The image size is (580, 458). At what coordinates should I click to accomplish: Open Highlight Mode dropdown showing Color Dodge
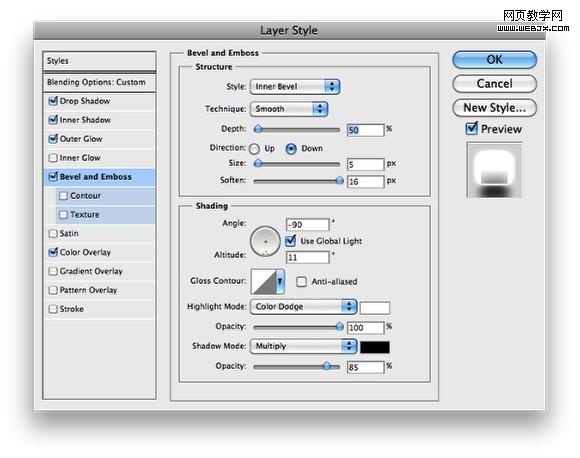coord(304,307)
